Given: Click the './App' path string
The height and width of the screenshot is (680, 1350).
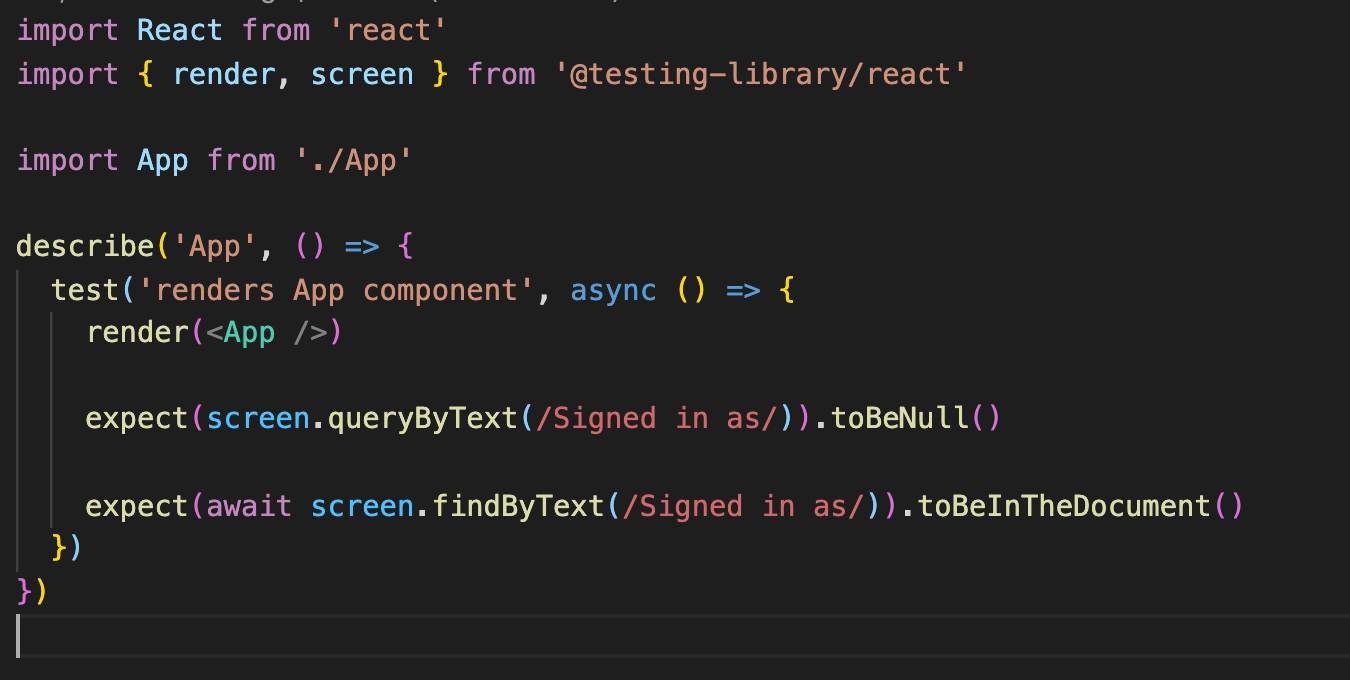Looking at the screenshot, I should click(352, 159).
